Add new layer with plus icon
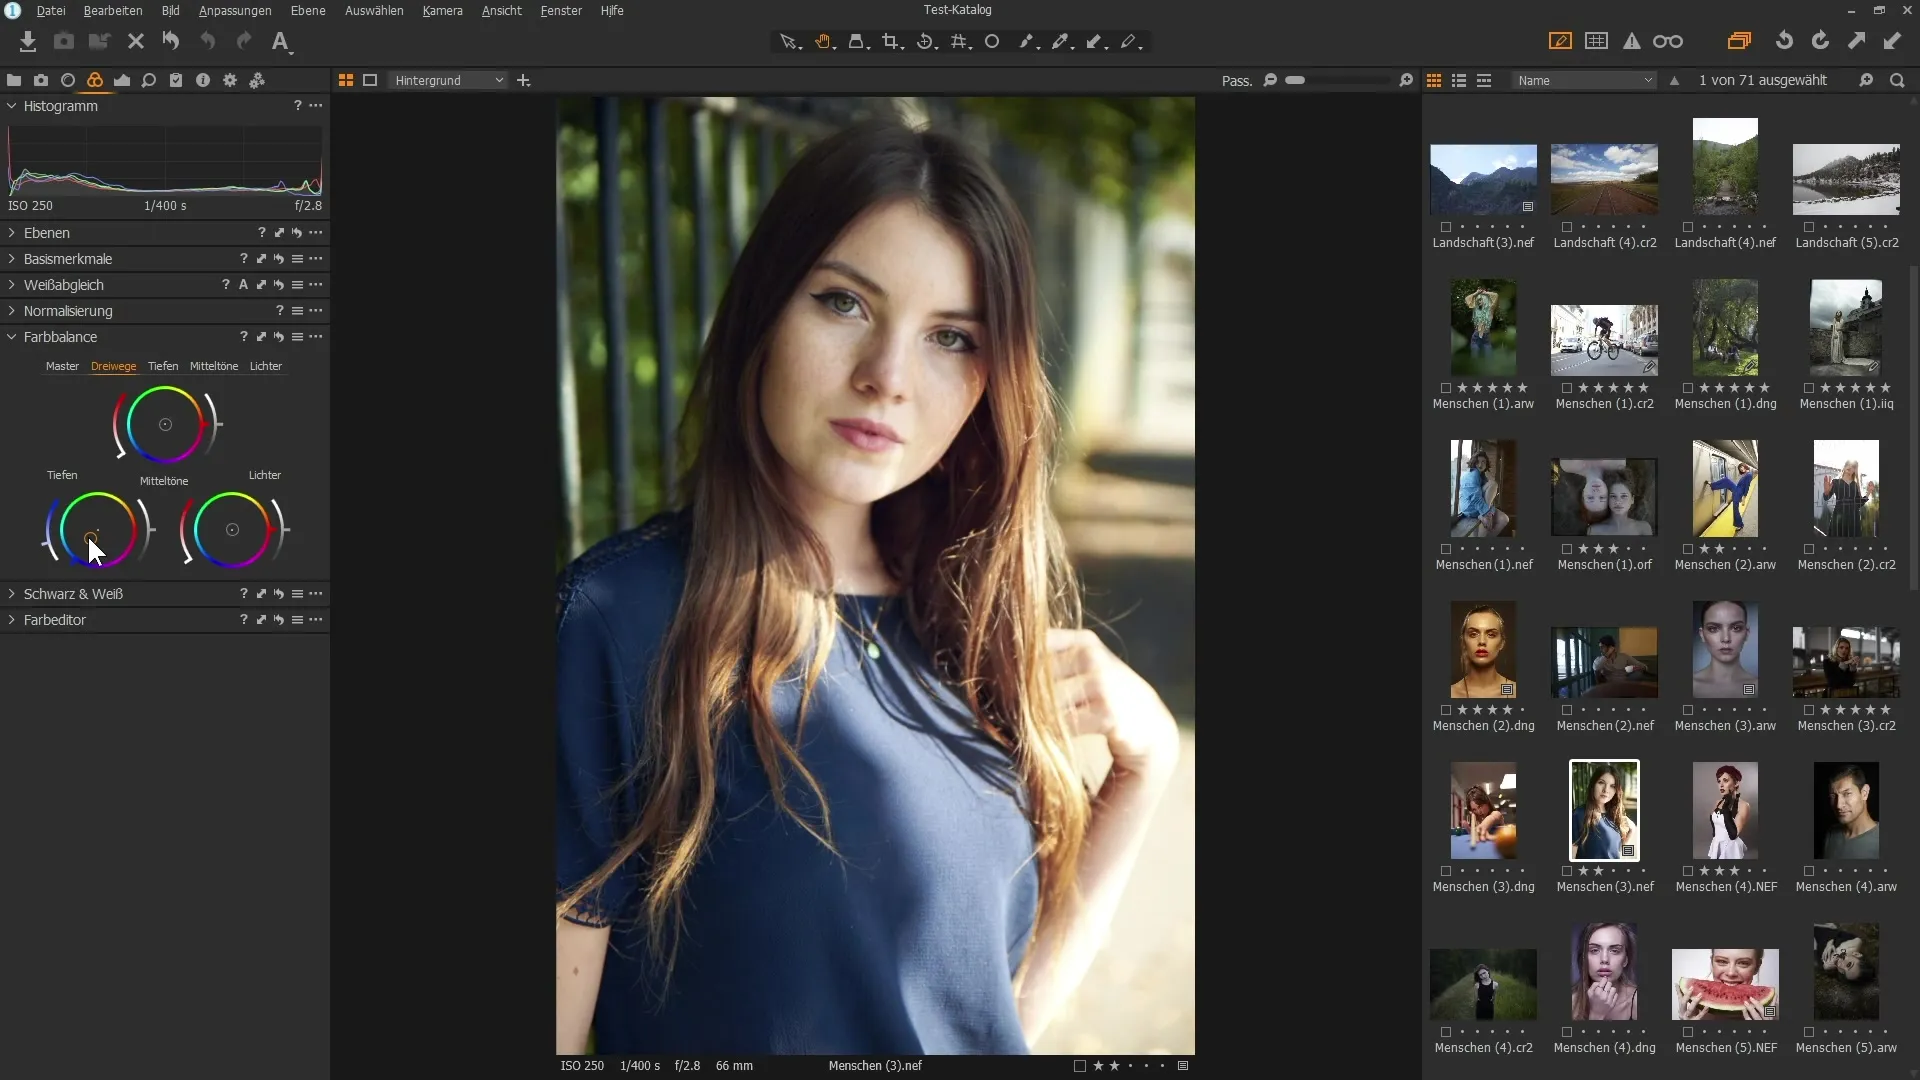Viewport: 1920px width, 1080px height. click(523, 80)
